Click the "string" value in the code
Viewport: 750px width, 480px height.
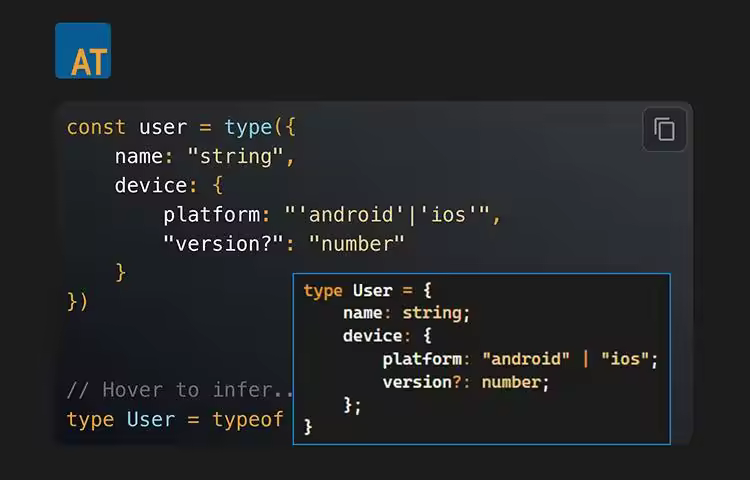[x=235, y=157]
